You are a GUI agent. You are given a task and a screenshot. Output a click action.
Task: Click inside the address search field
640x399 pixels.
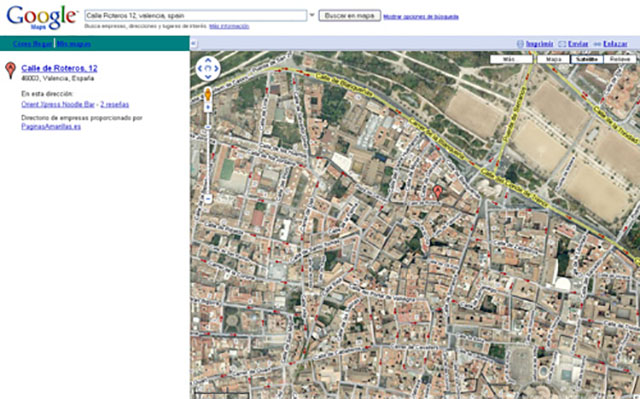pyautogui.click(x=196, y=16)
